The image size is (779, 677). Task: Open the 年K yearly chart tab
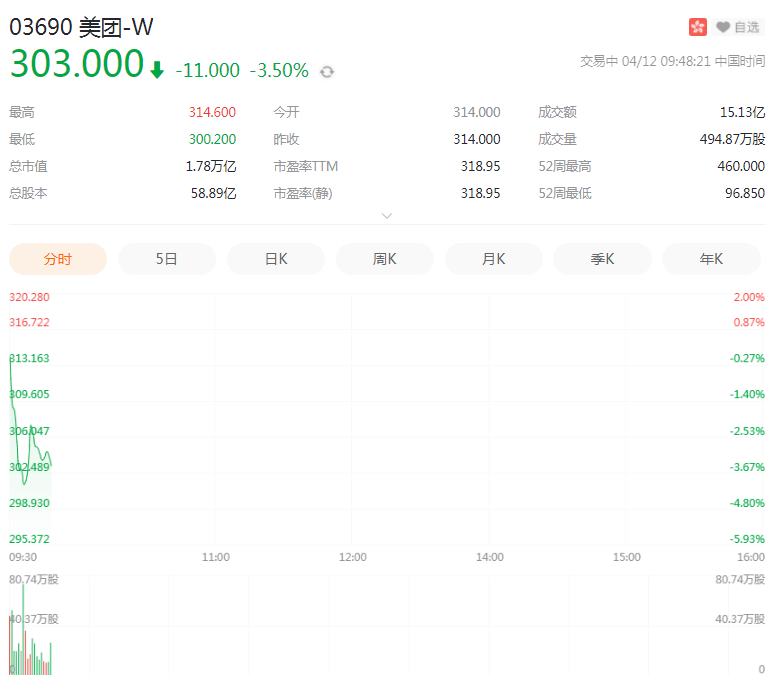711,259
